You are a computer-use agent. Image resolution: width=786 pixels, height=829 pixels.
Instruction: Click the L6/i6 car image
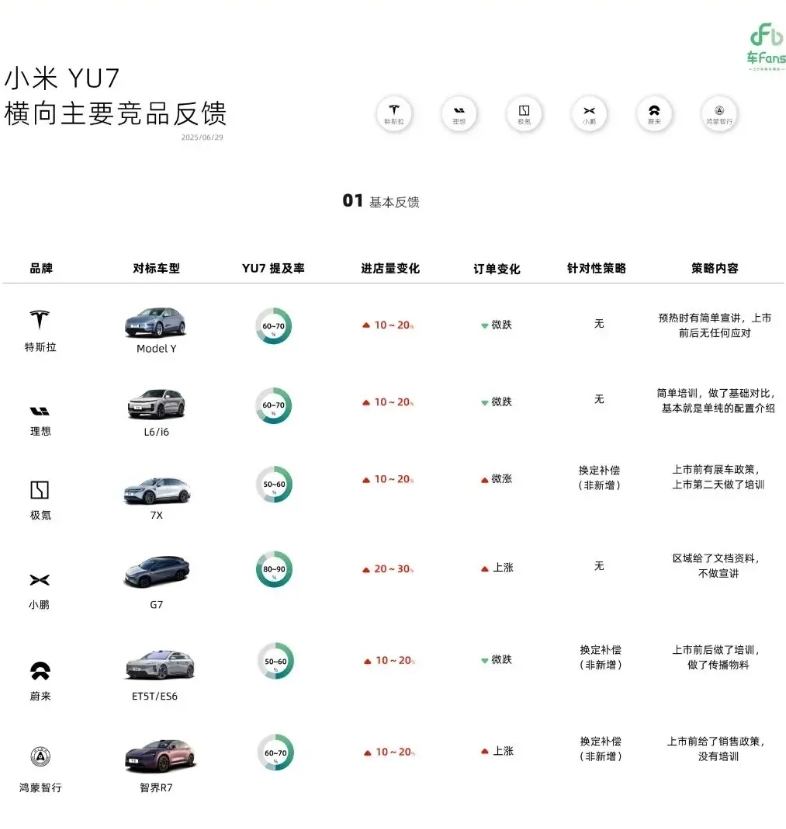point(156,404)
